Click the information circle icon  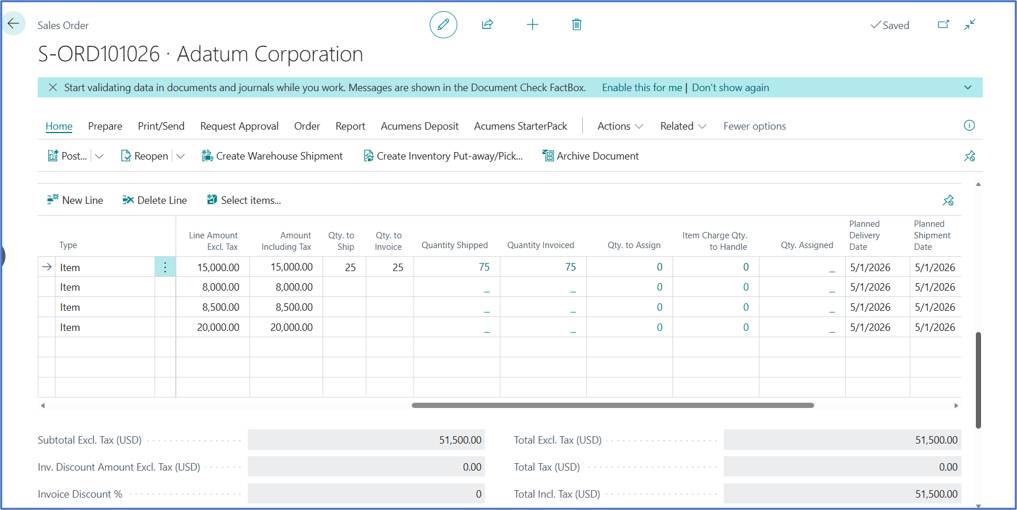tap(969, 125)
